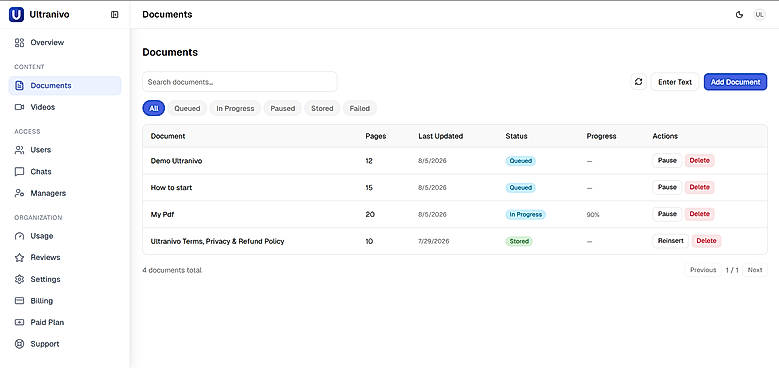Click the Queued badge for How to start
The image size is (779, 368).
pos(521,188)
